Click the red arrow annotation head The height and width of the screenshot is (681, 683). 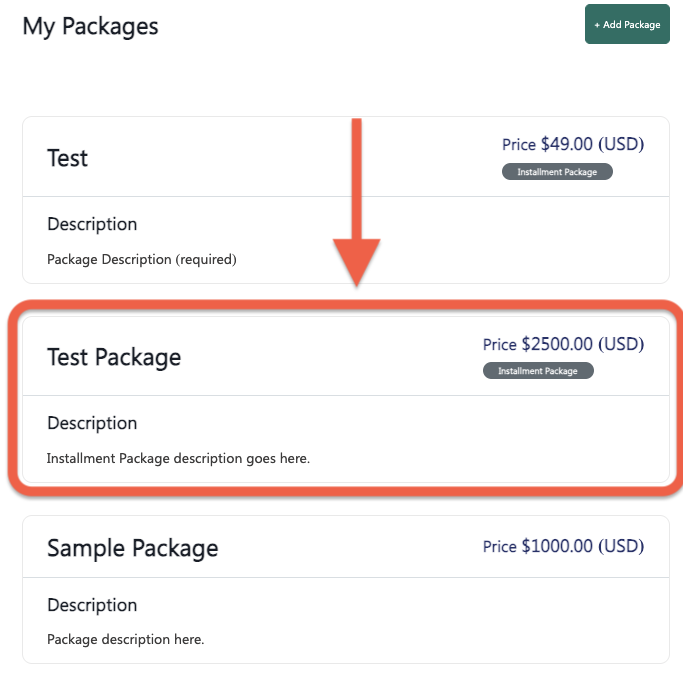pyautogui.click(x=357, y=262)
